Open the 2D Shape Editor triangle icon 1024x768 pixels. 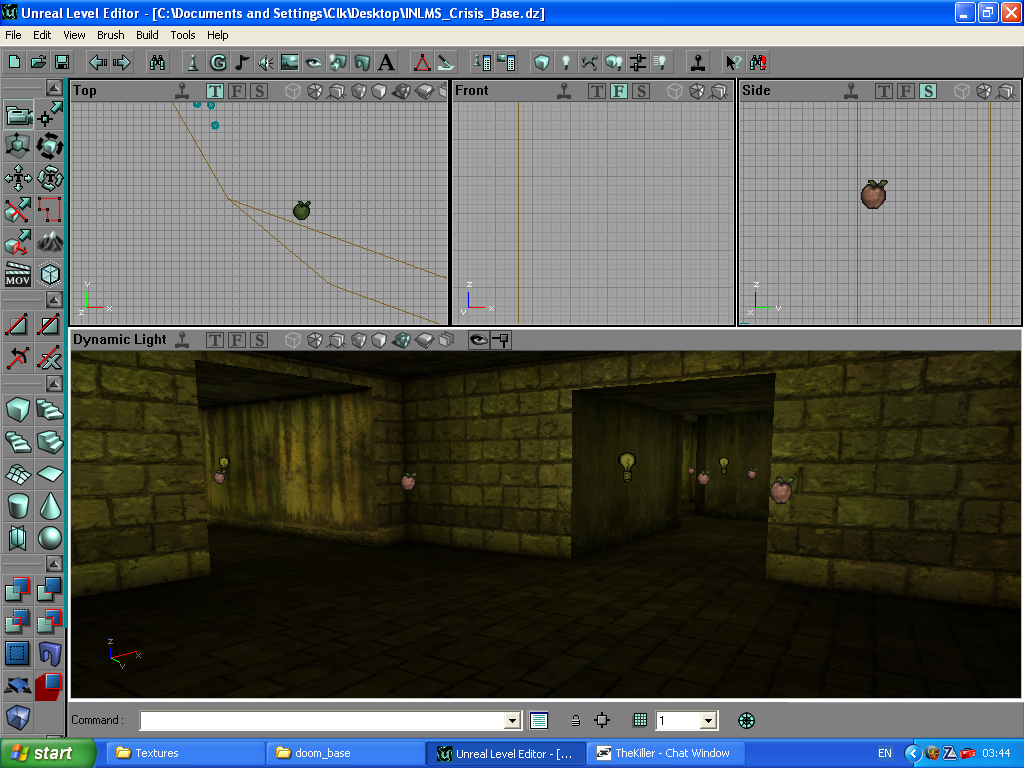pos(423,62)
